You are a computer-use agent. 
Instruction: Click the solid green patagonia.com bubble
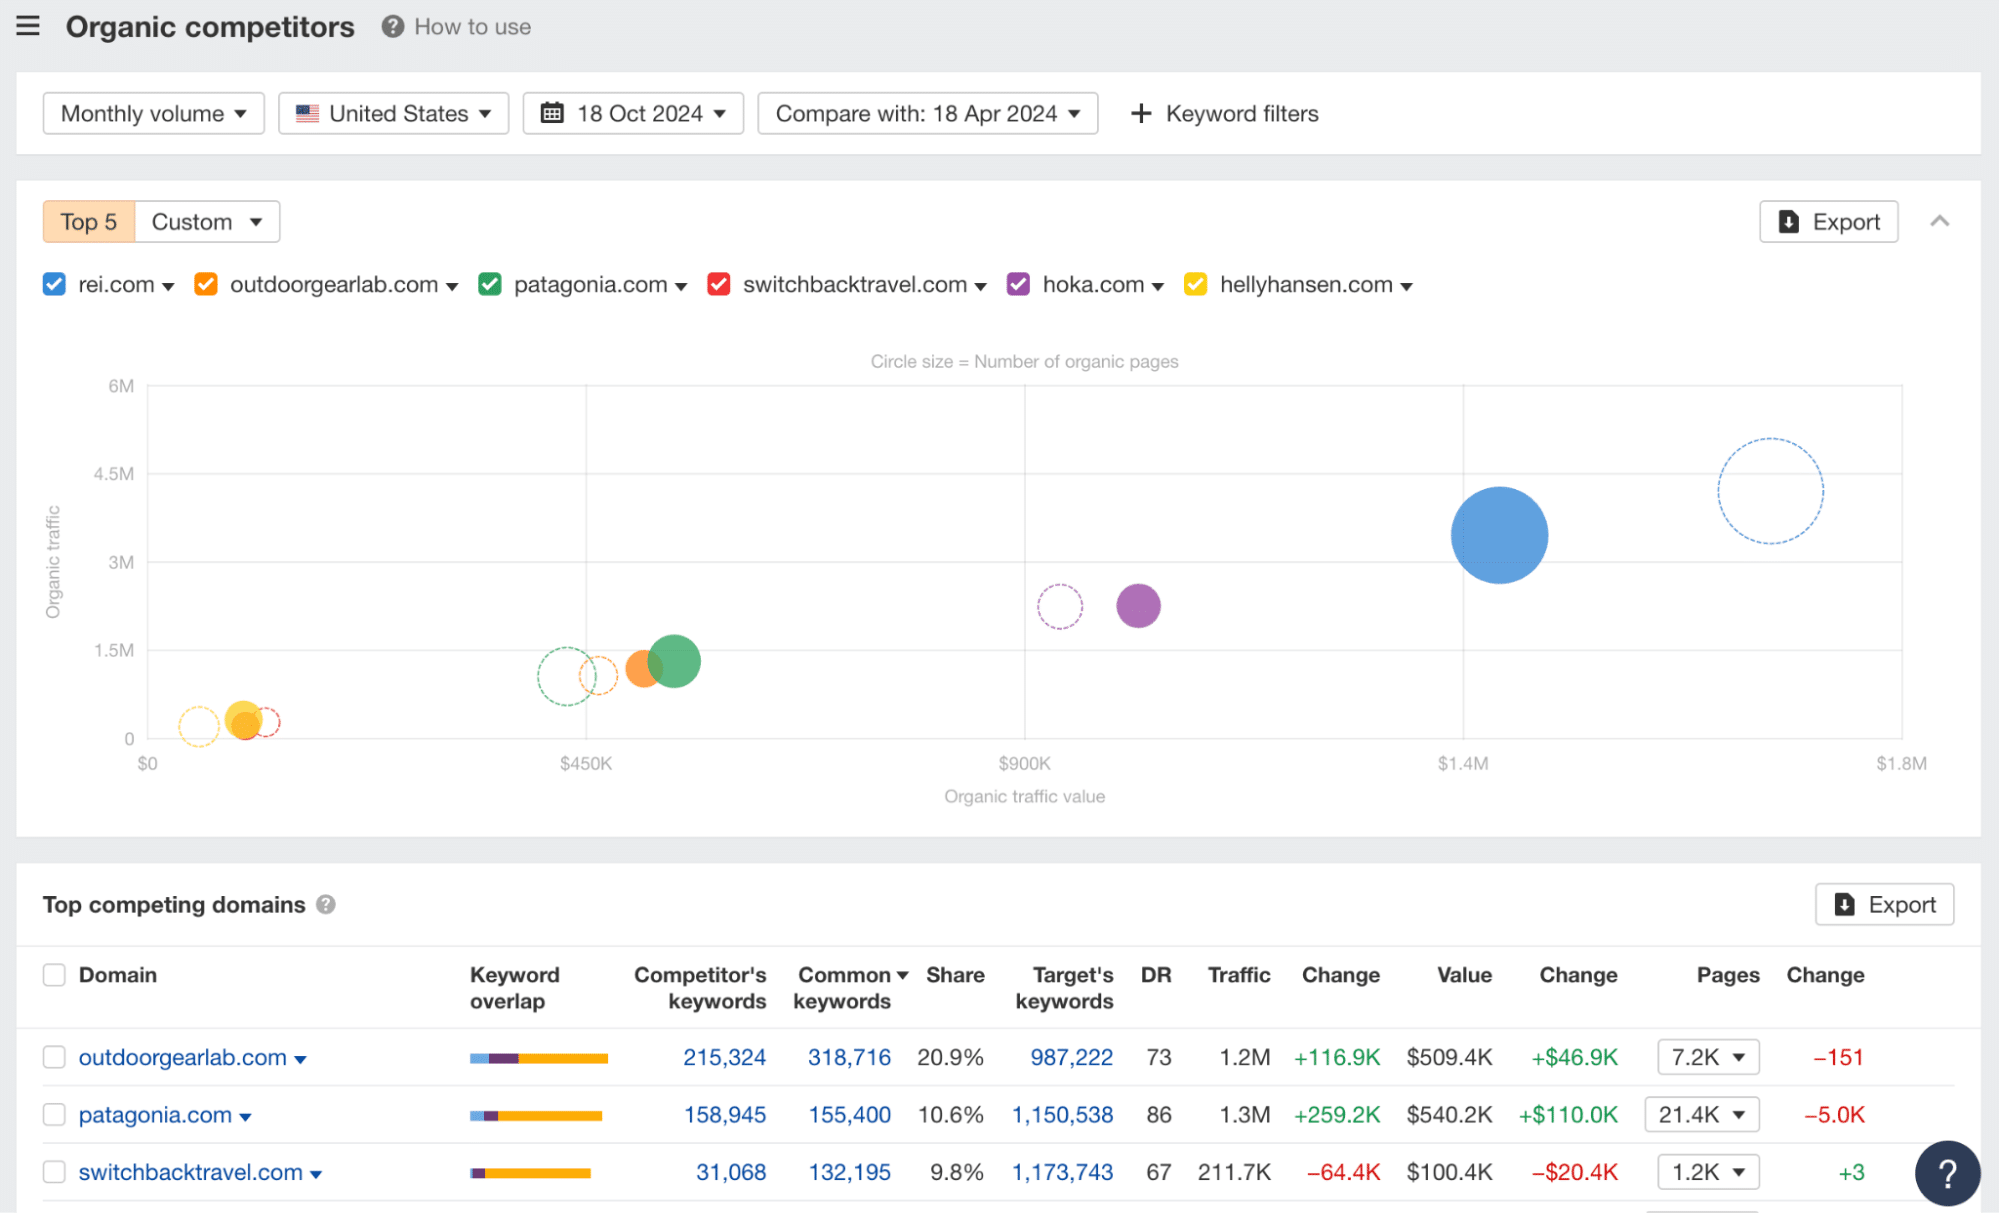[676, 662]
